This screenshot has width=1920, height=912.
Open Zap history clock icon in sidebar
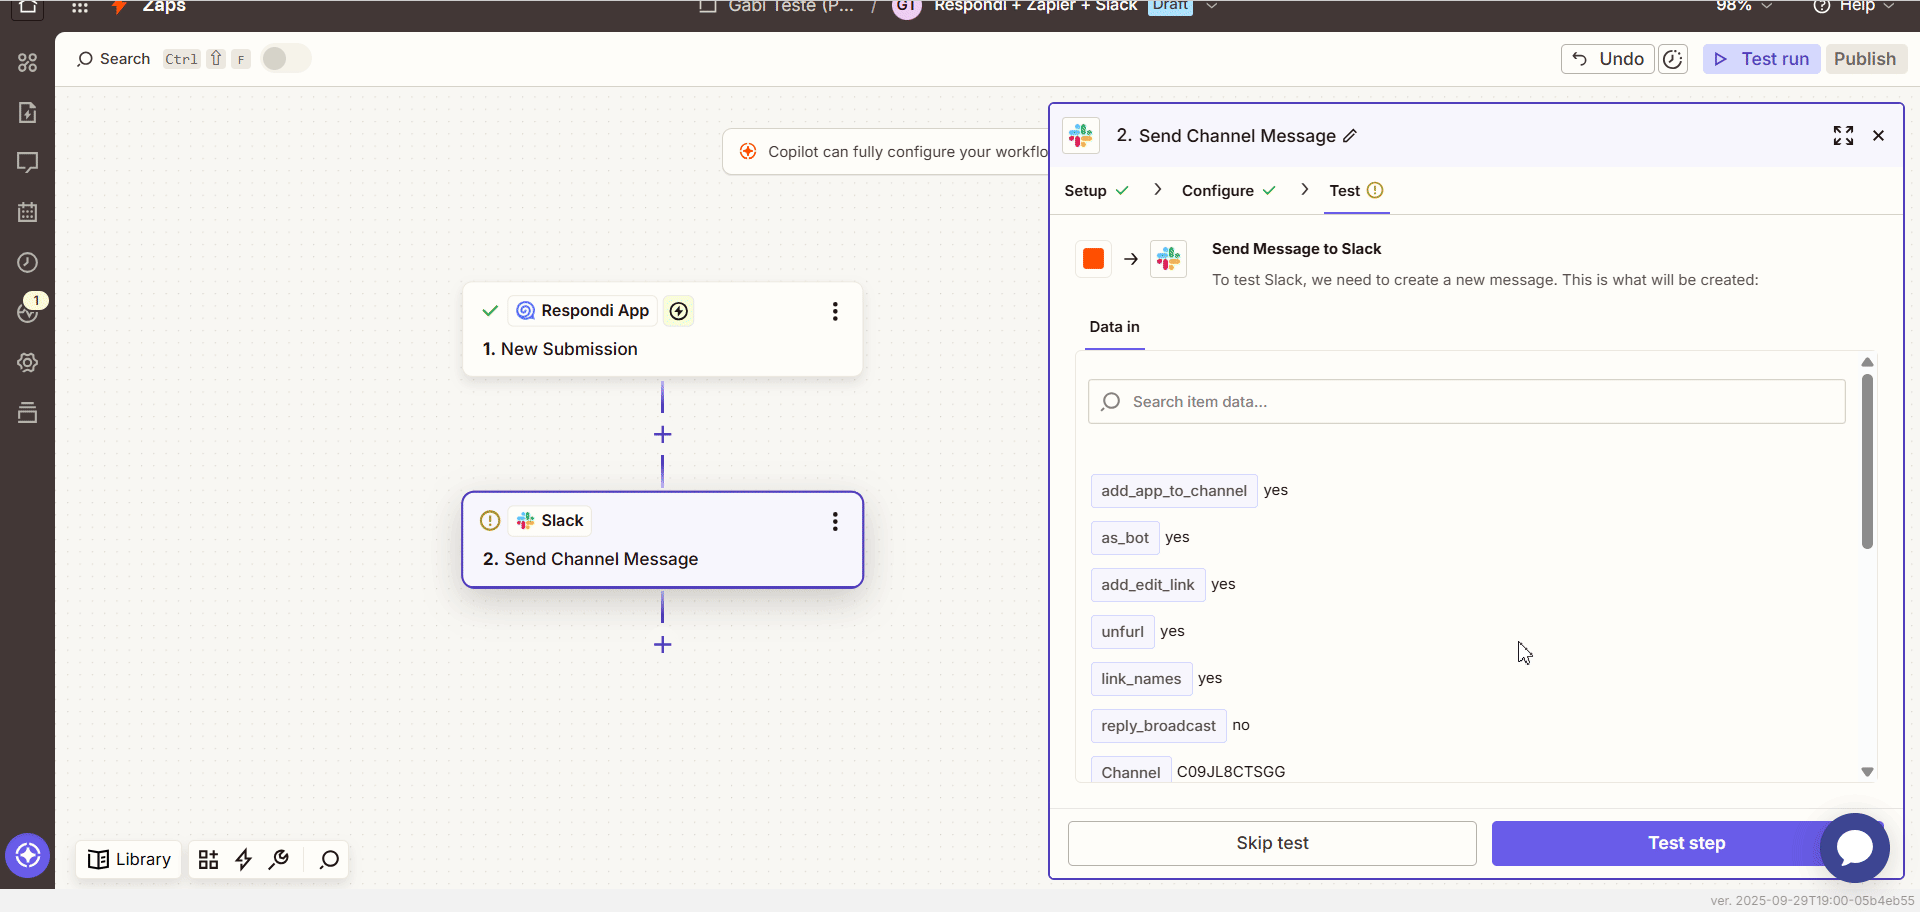pyautogui.click(x=28, y=262)
